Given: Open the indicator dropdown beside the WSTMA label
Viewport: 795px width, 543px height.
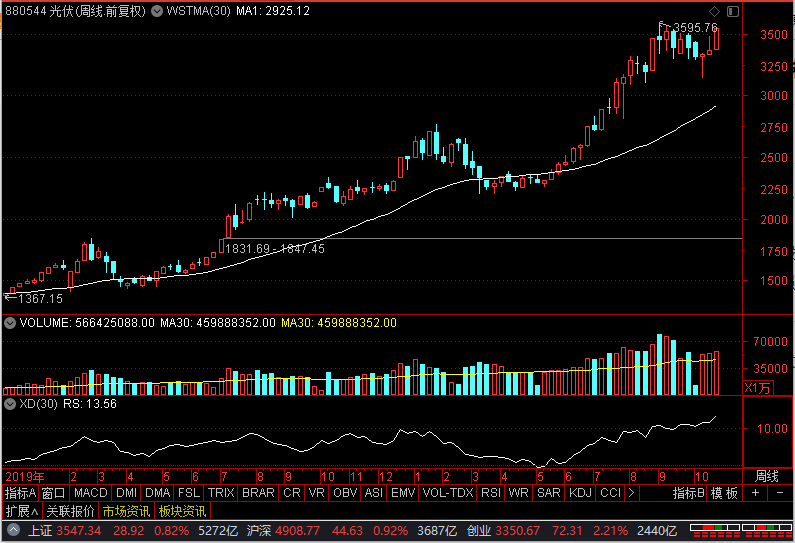Looking at the screenshot, I should pyautogui.click(x=158, y=10).
